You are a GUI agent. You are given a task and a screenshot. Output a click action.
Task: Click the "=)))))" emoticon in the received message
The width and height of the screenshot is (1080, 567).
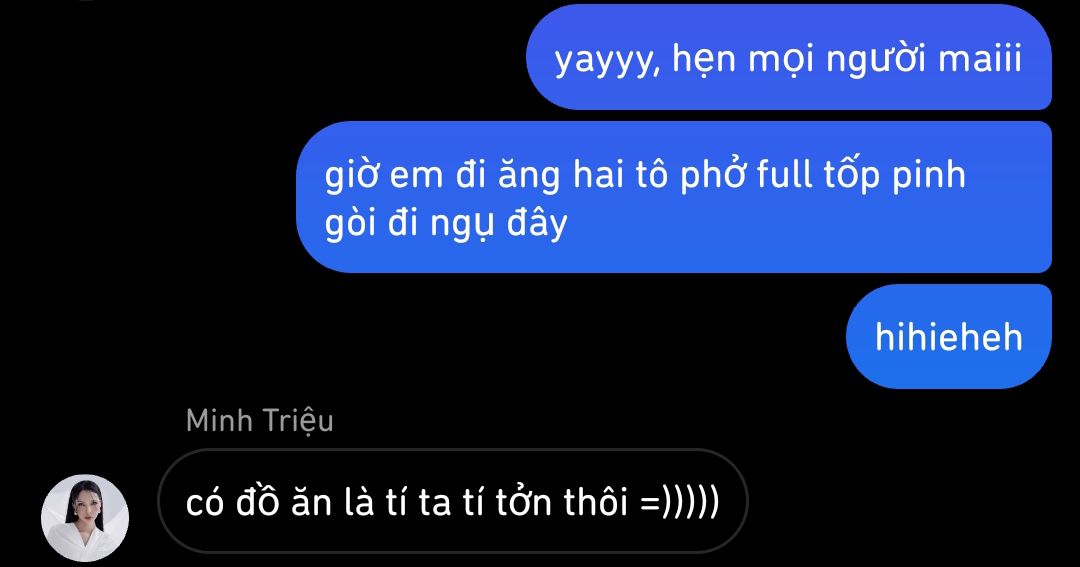tap(680, 501)
